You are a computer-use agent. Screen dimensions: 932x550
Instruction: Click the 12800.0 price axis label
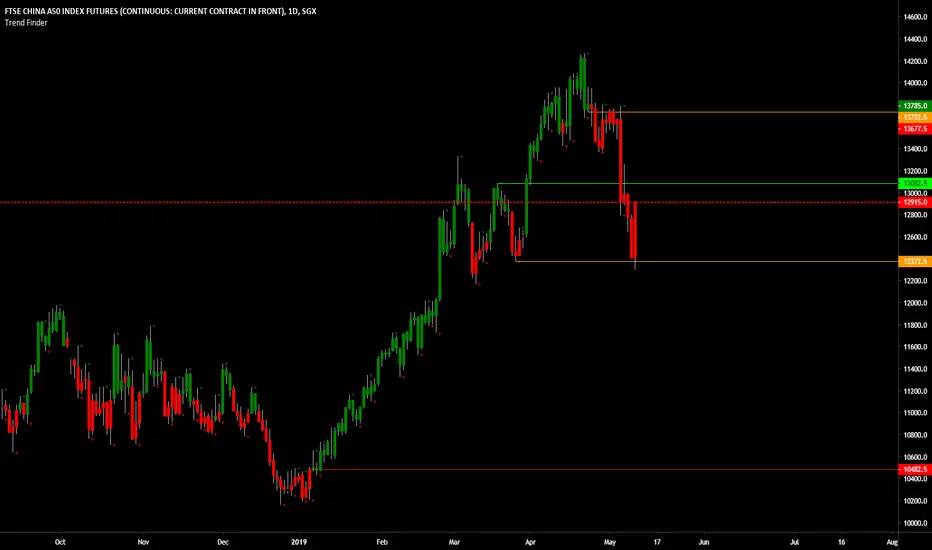(916, 215)
